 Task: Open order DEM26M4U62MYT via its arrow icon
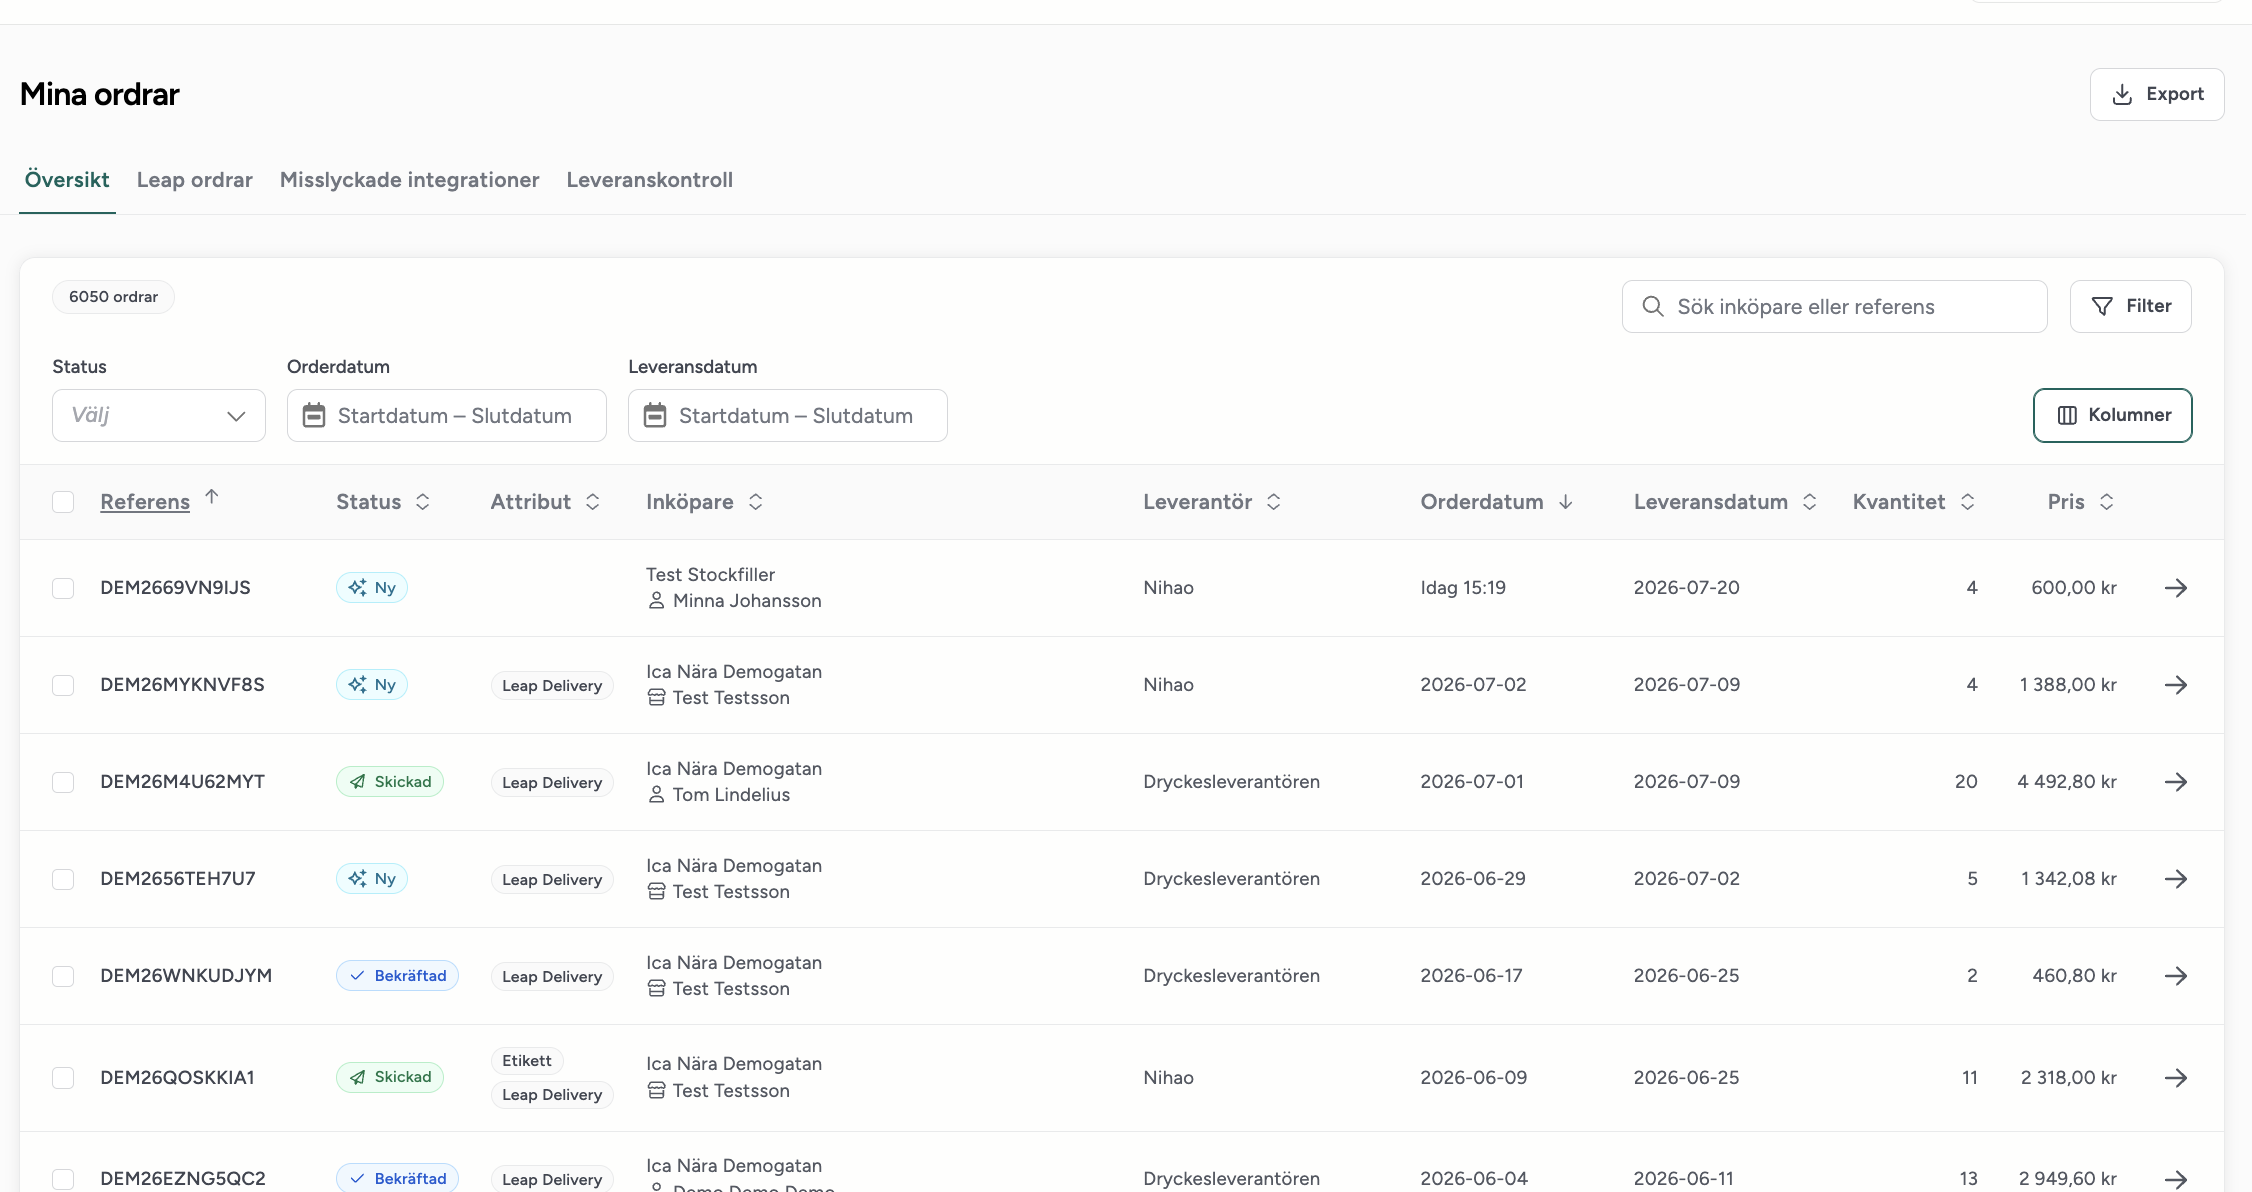pyautogui.click(x=2176, y=782)
